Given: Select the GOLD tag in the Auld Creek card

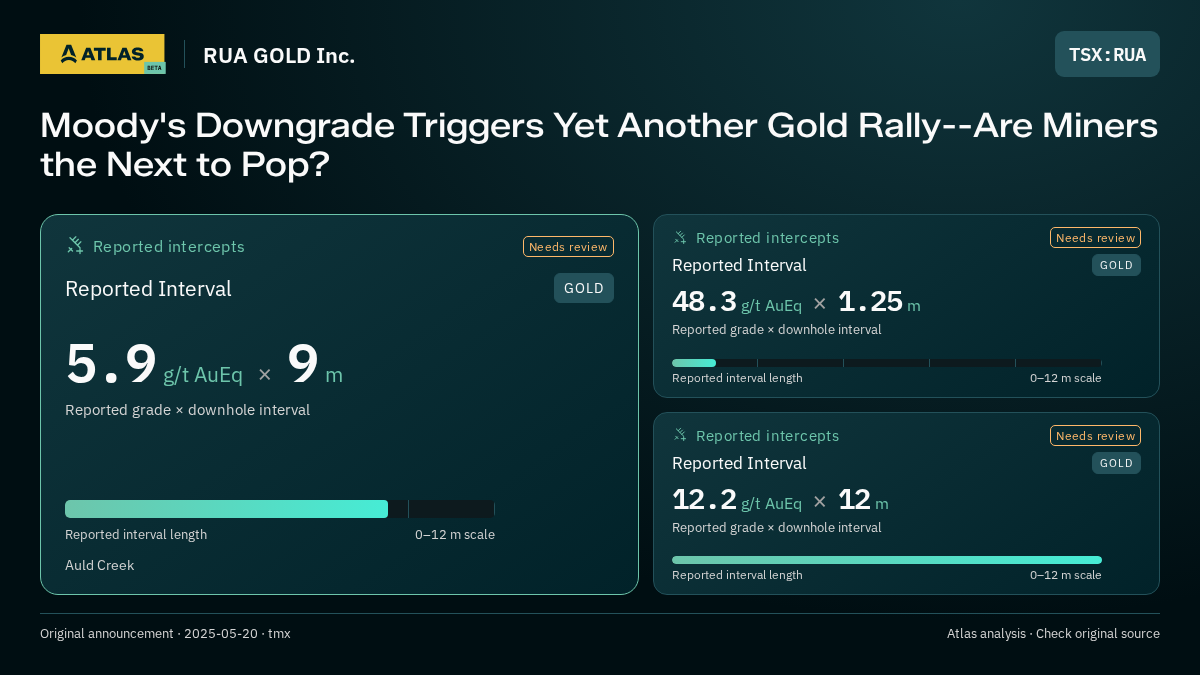Looking at the screenshot, I should (x=584, y=288).
